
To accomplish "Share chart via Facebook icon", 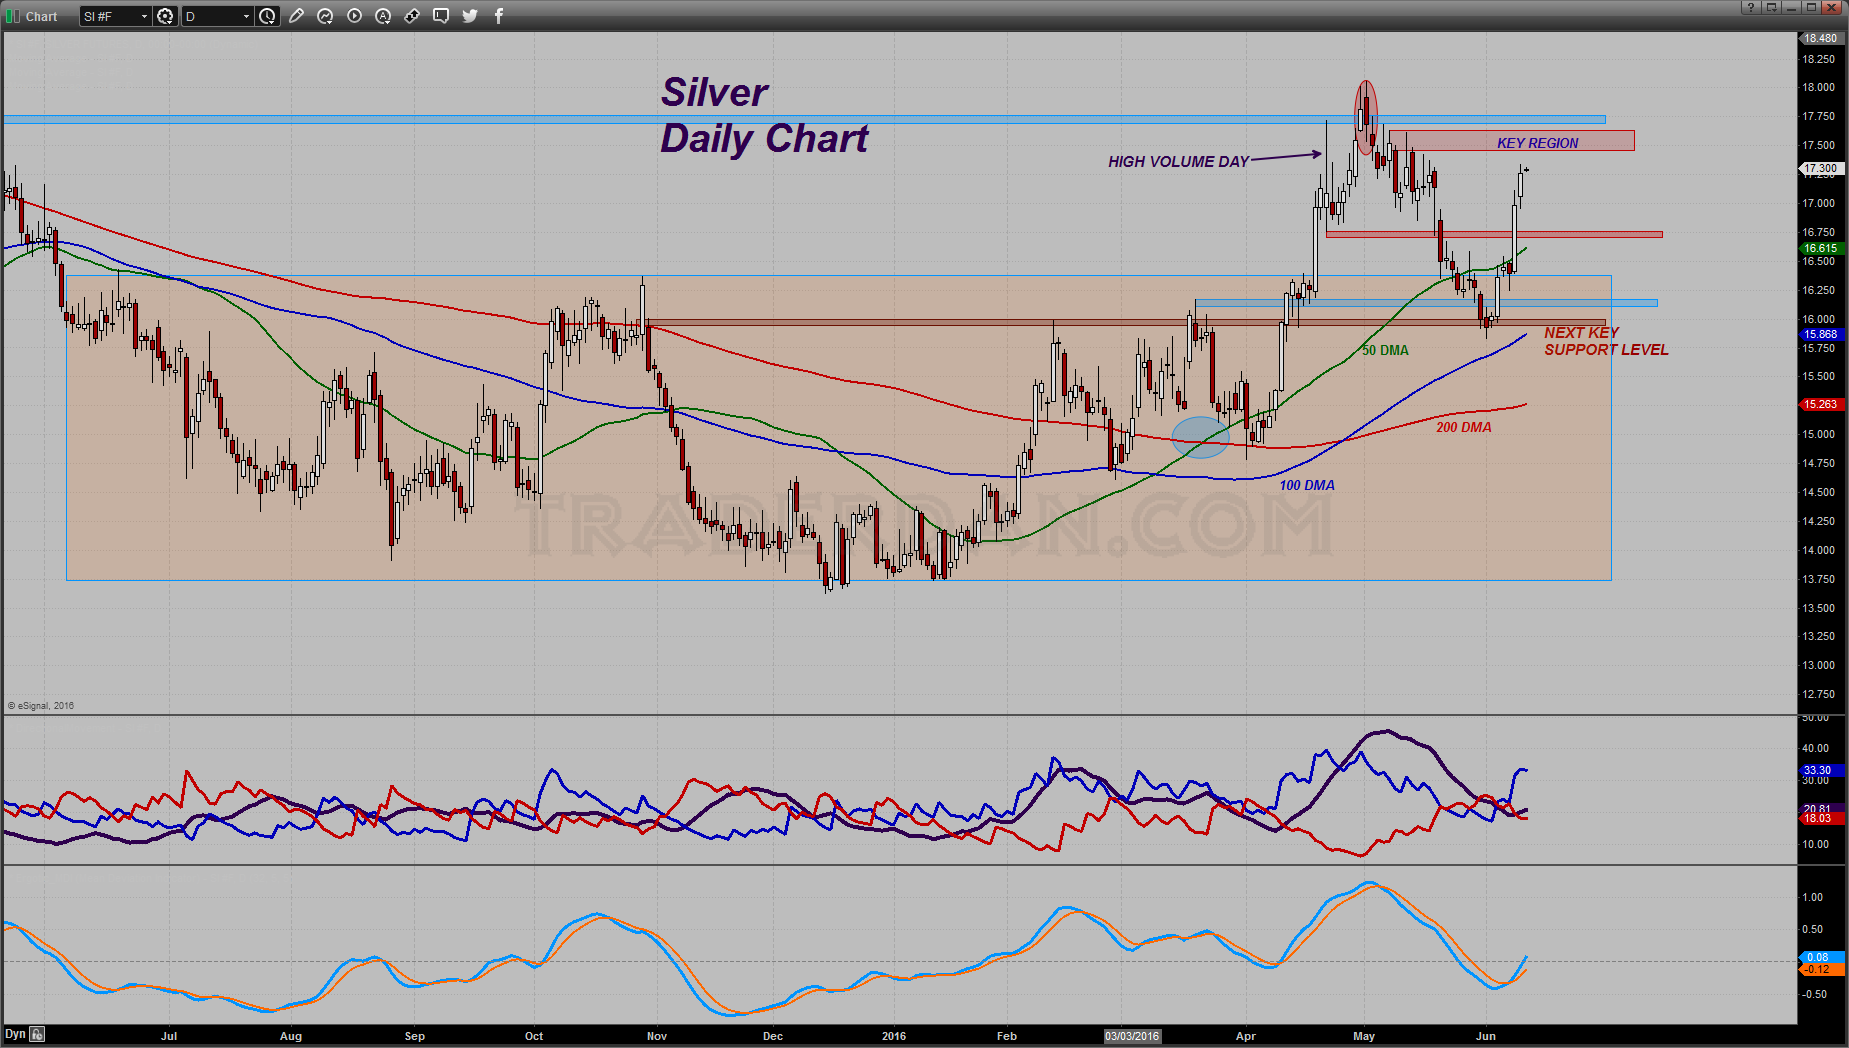I will (499, 16).
